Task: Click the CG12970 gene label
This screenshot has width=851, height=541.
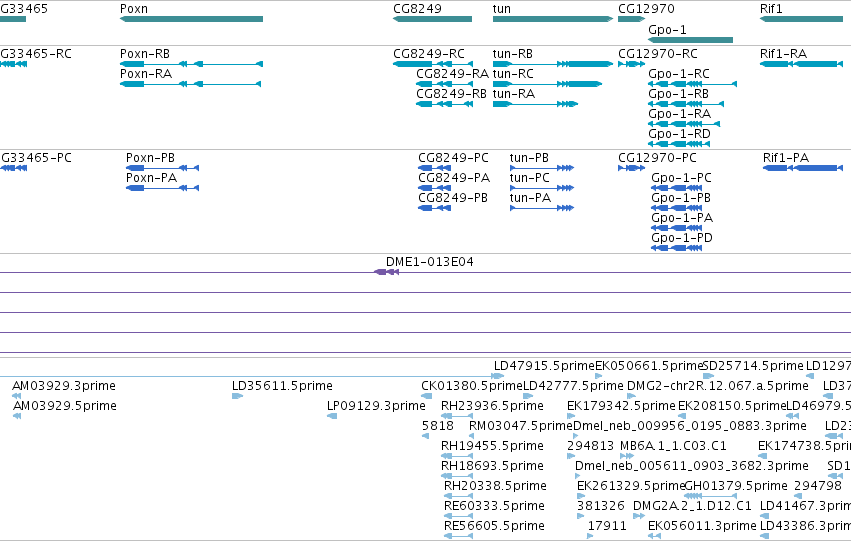Action: coord(646,9)
